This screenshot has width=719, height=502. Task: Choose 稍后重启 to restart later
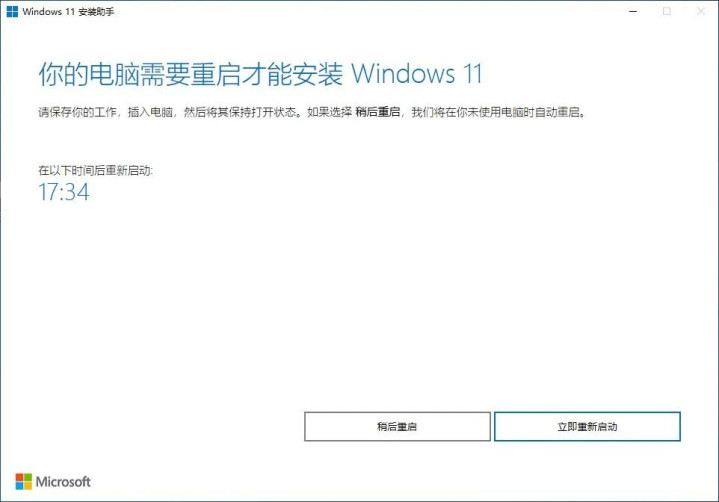pos(397,427)
